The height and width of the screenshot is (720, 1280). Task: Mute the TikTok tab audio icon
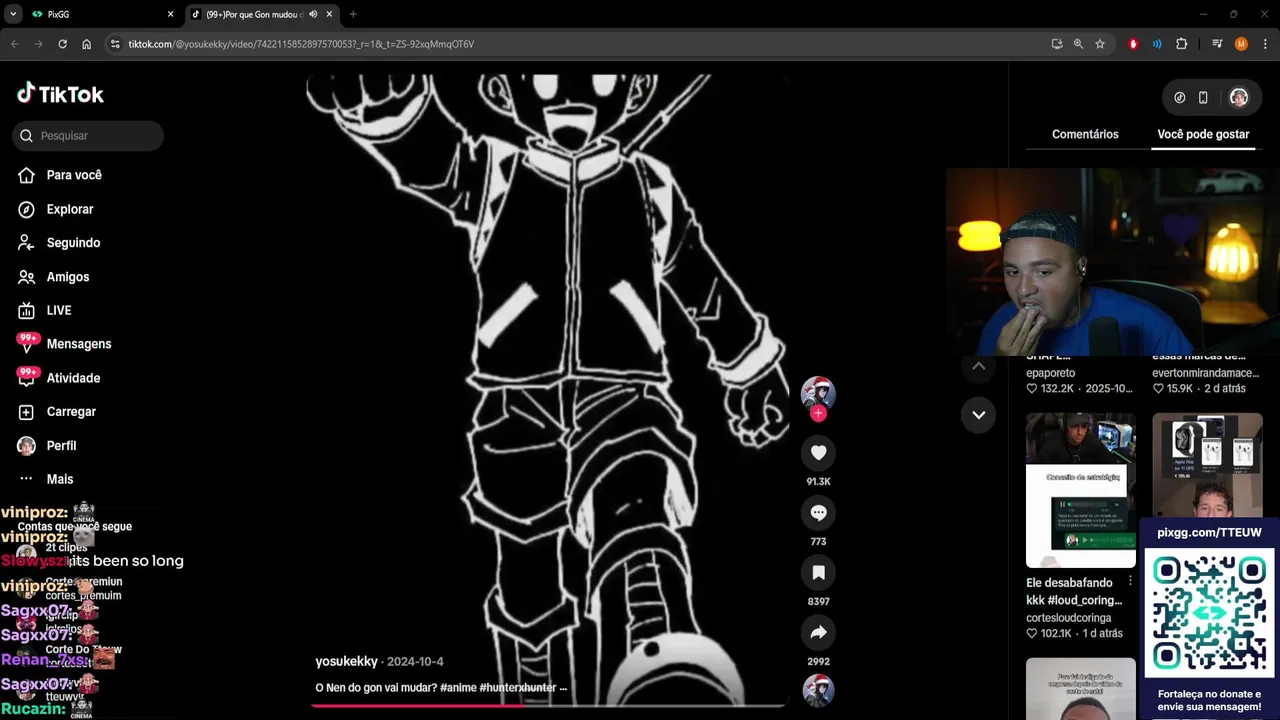313,14
